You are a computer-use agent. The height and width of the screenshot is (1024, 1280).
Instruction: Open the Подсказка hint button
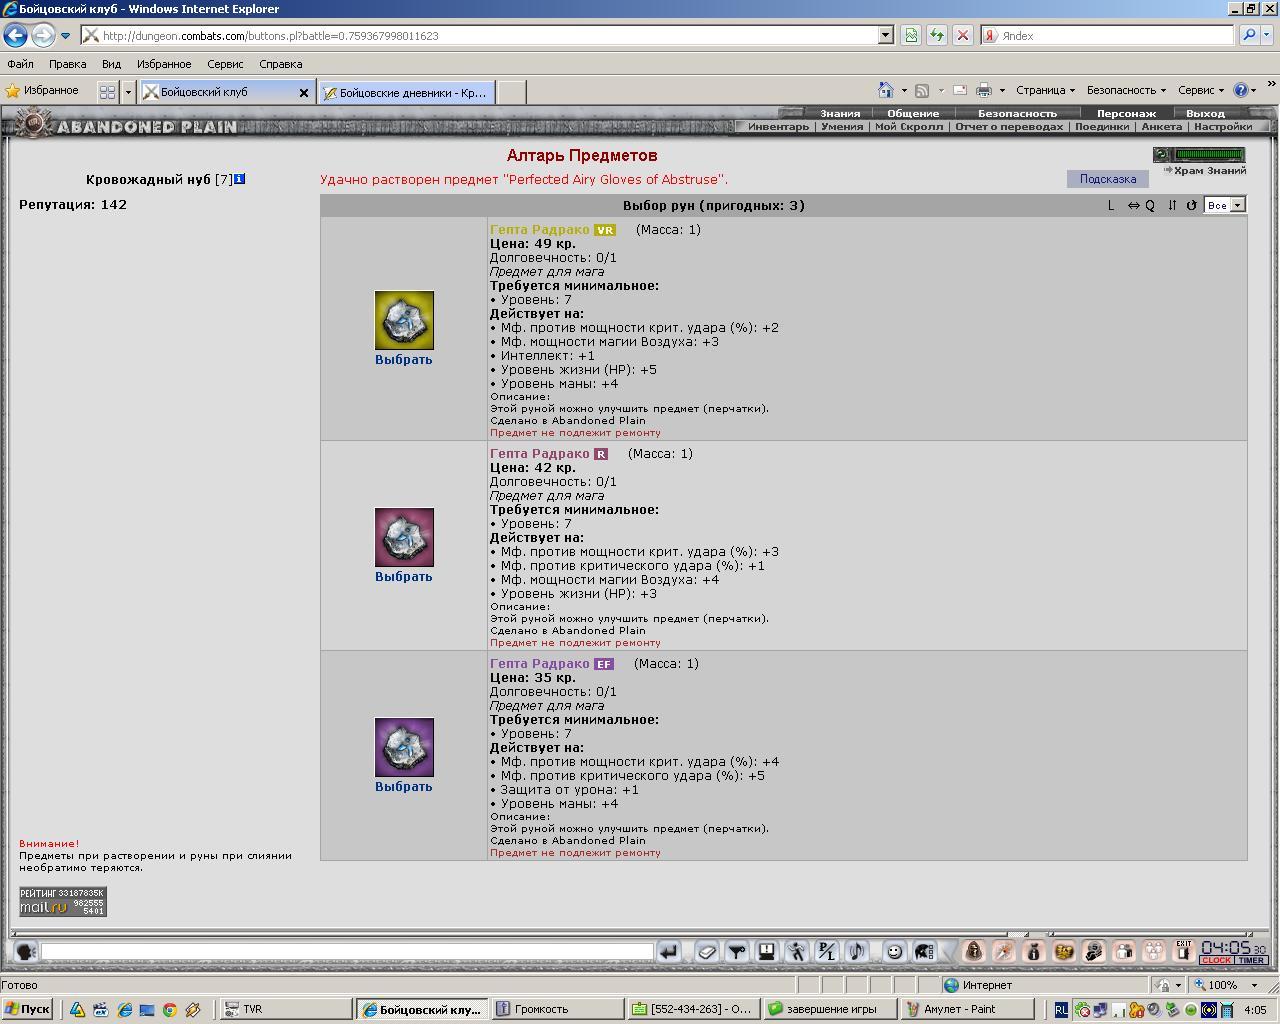point(1107,179)
